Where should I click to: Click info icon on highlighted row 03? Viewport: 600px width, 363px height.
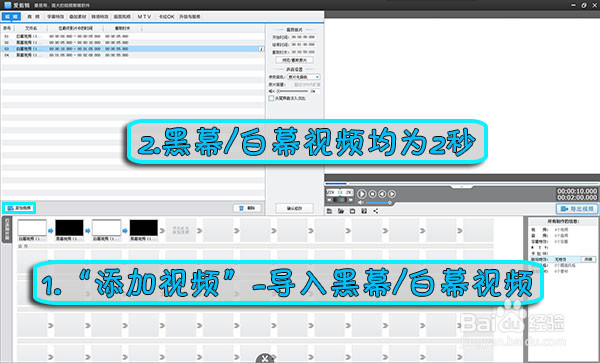261,49
